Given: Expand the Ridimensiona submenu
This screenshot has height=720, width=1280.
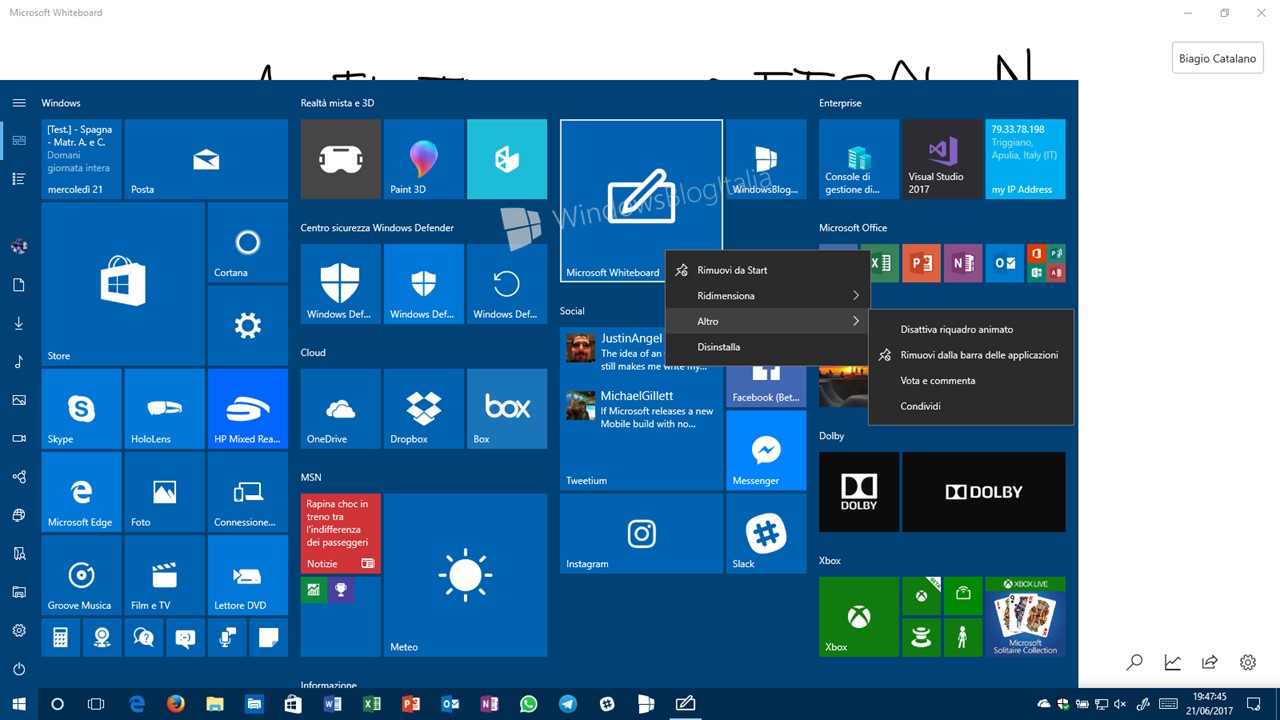Looking at the screenshot, I should pos(768,296).
